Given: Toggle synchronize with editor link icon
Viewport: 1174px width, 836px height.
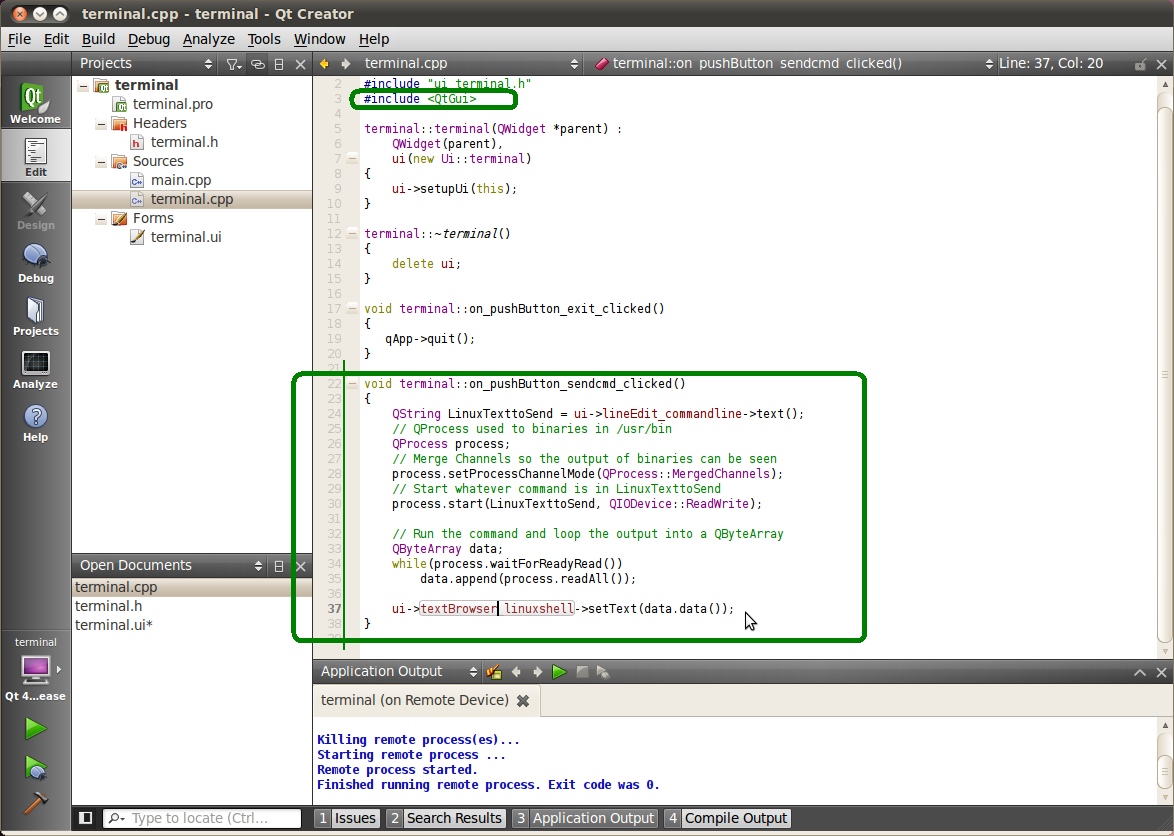Looking at the screenshot, I should click(x=258, y=64).
